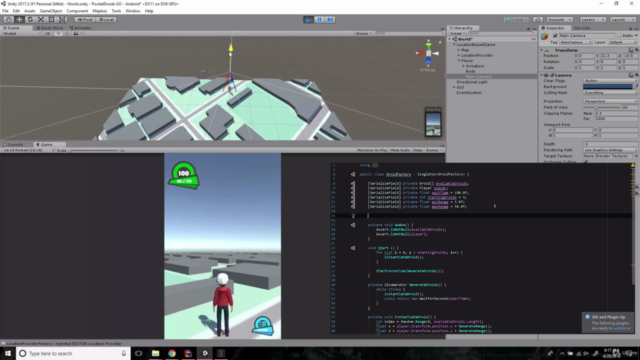Screen dimensions: 640x360
Task: Toggle the Static checkbox
Action: (x=619, y=36)
